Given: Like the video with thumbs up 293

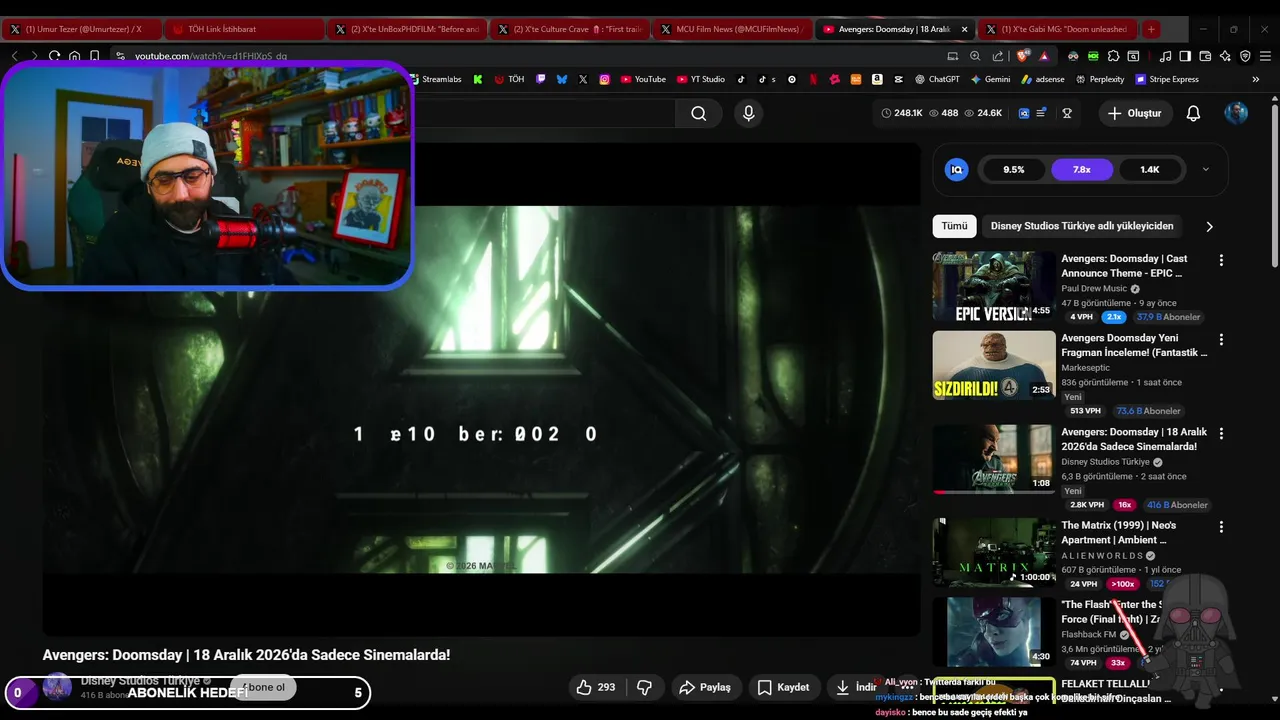Looking at the screenshot, I should pos(595,687).
